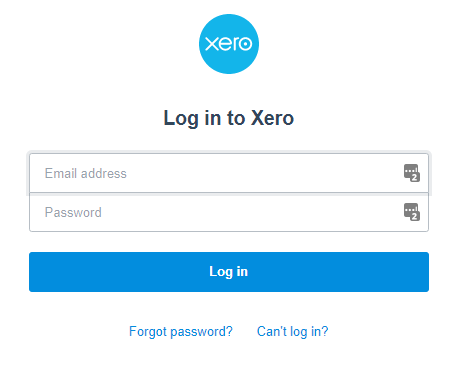Screen dimensions: 460x372
Task: Open password manager icon in Email address field
Action: pyautogui.click(x=412, y=173)
